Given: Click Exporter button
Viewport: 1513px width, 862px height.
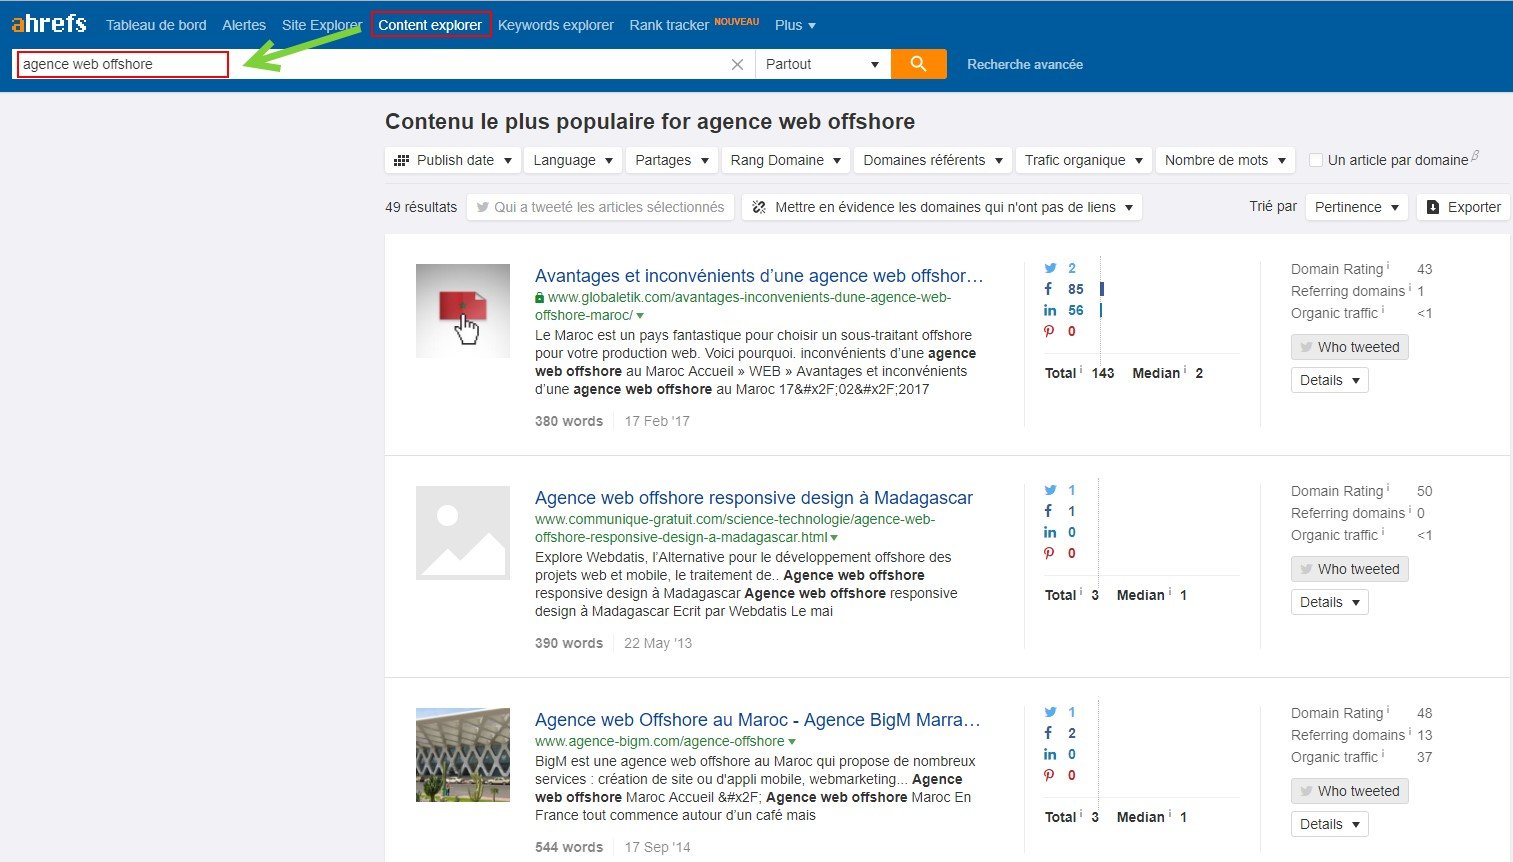Looking at the screenshot, I should click(1463, 207).
